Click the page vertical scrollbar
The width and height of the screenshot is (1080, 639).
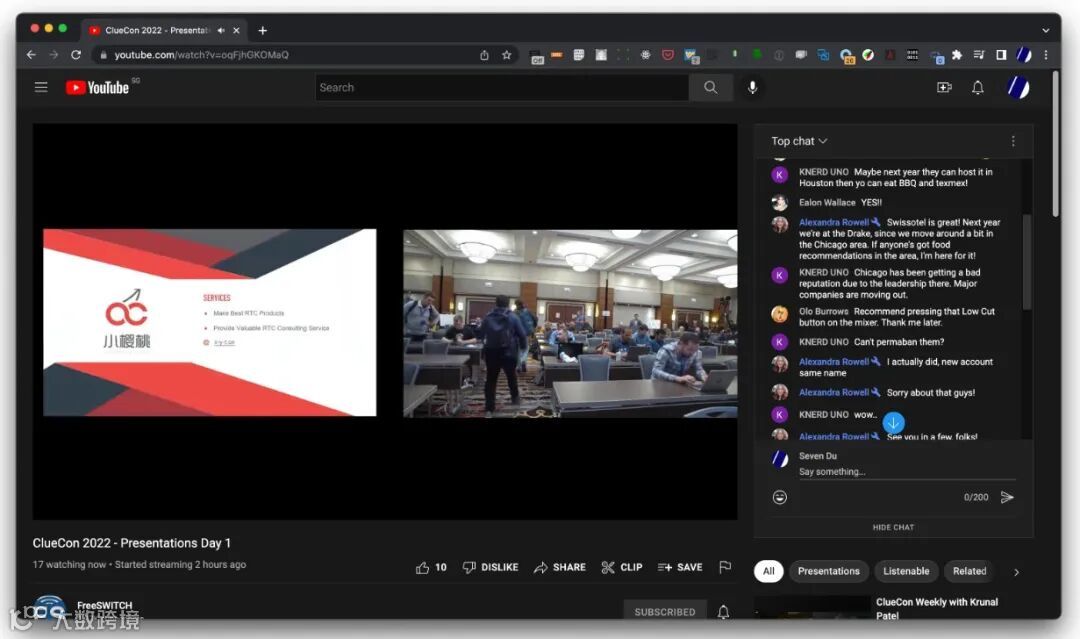click(1055, 143)
